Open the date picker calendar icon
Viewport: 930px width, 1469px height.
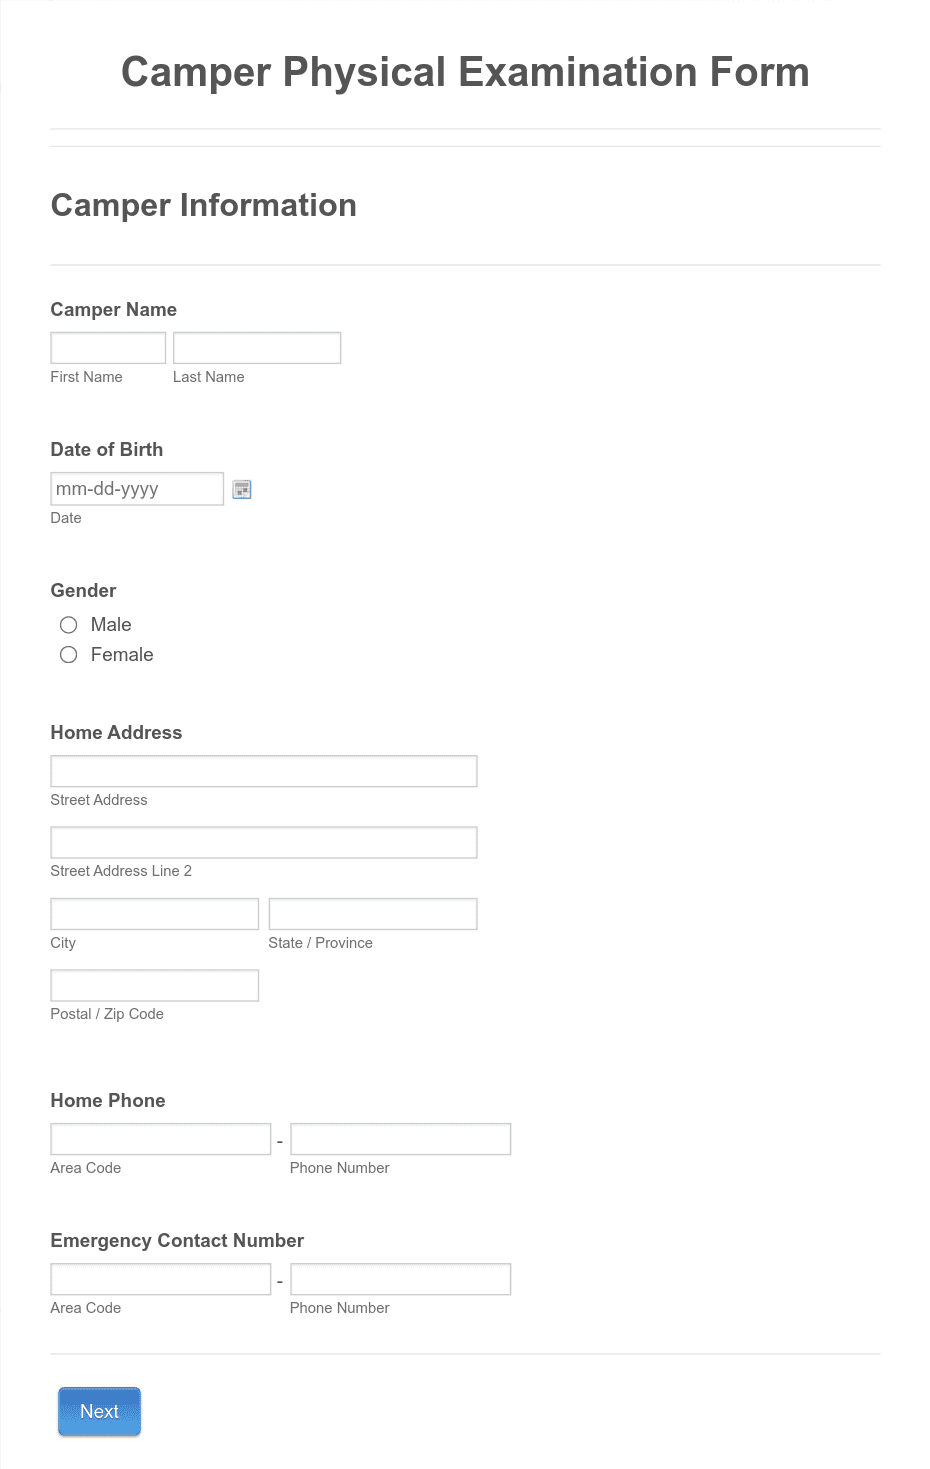click(241, 489)
